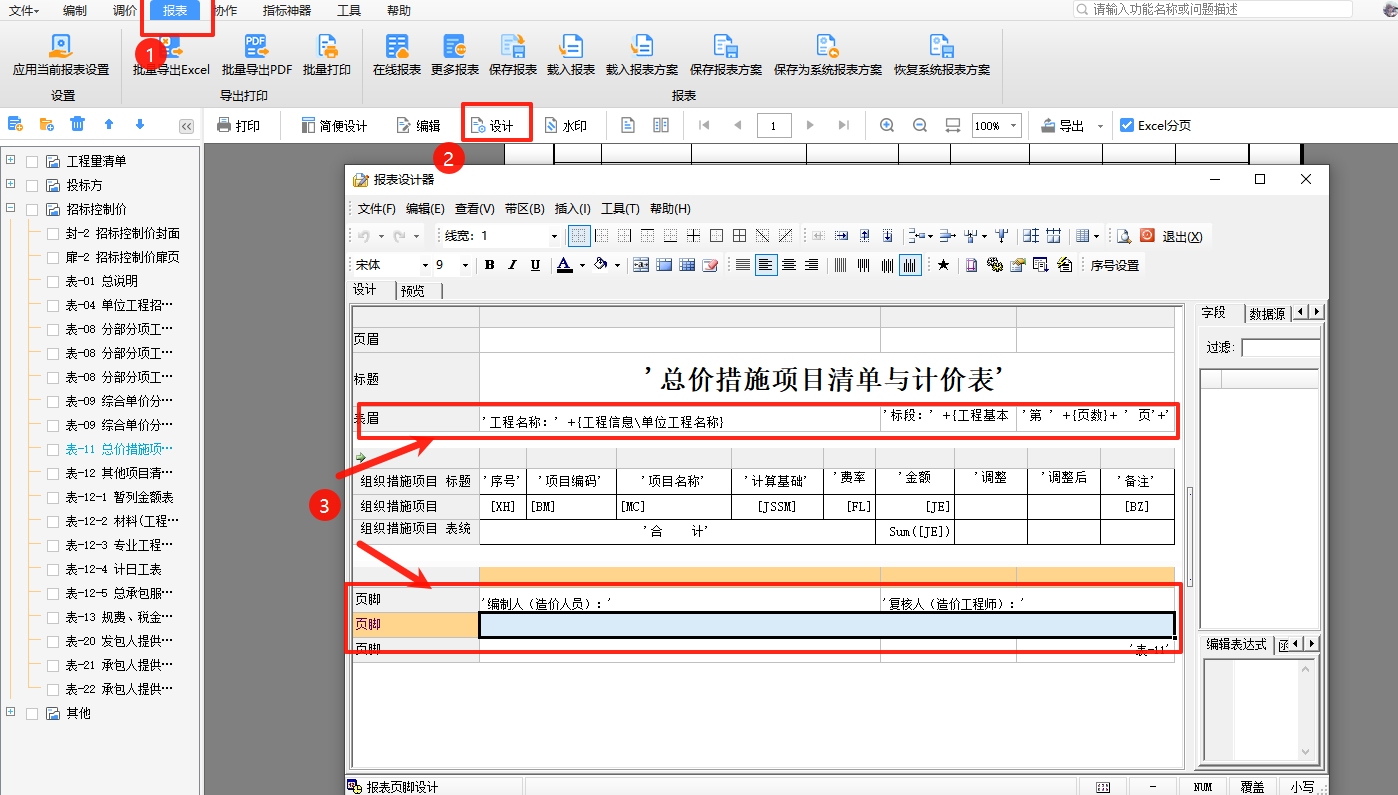Viewport: 1398px width, 795px height.
Task: Click 载入报表方案 icon
Action: point(642,46)
